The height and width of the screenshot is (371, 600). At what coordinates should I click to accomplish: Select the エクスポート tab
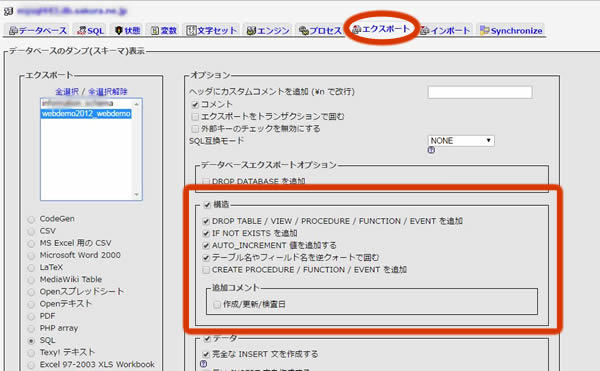tap(381, 29)
